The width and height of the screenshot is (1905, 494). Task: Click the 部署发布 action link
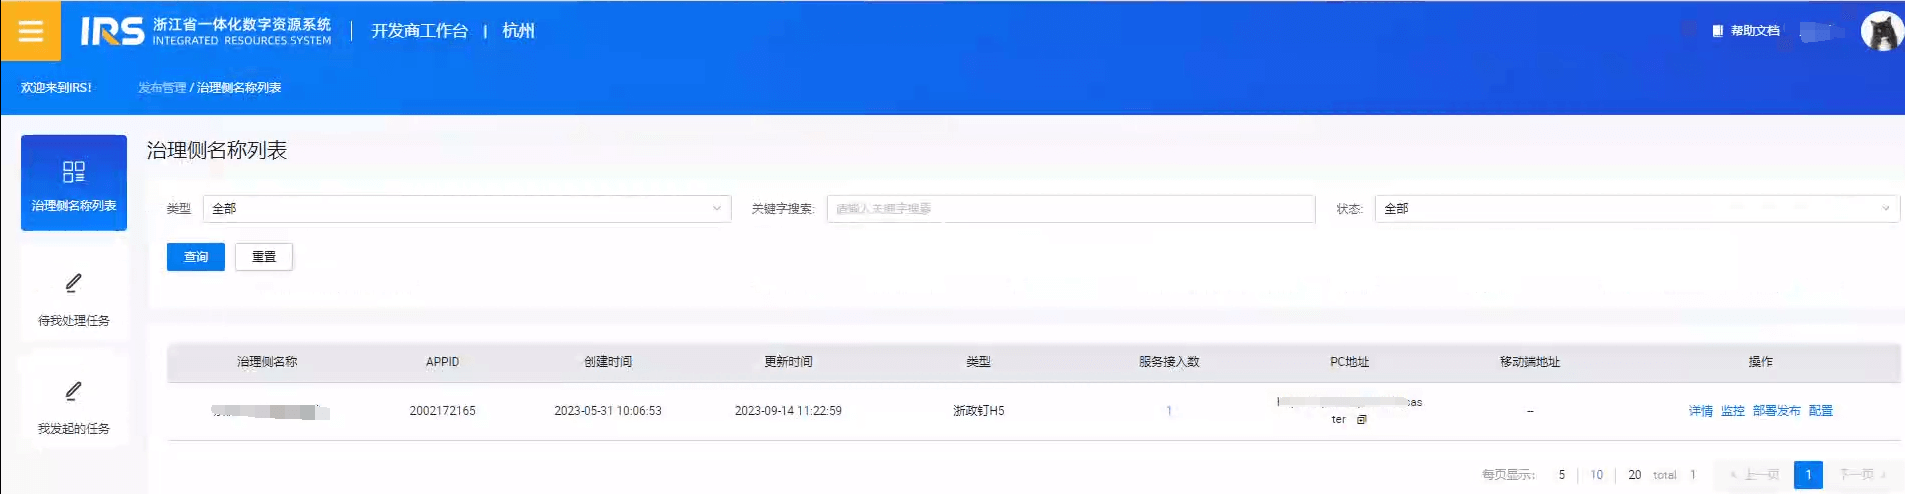(x=1776, y=411)
